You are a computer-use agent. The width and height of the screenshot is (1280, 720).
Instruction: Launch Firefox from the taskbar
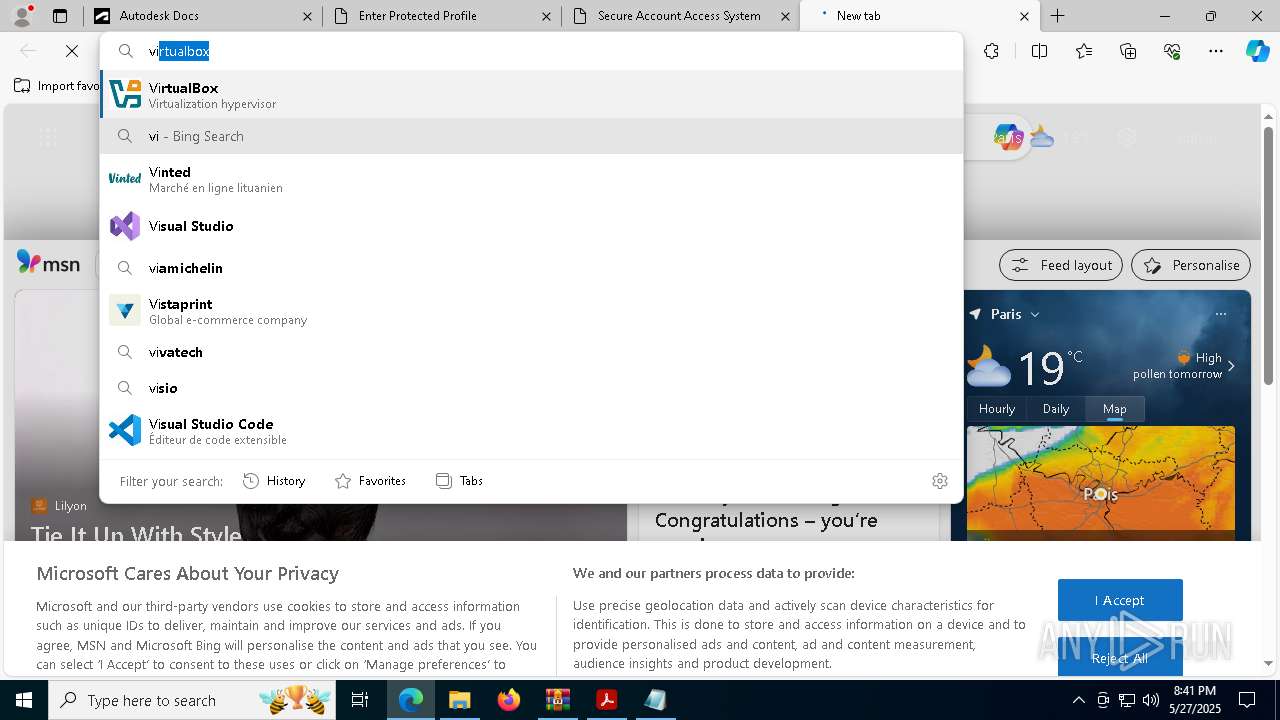tap(509, 700)
